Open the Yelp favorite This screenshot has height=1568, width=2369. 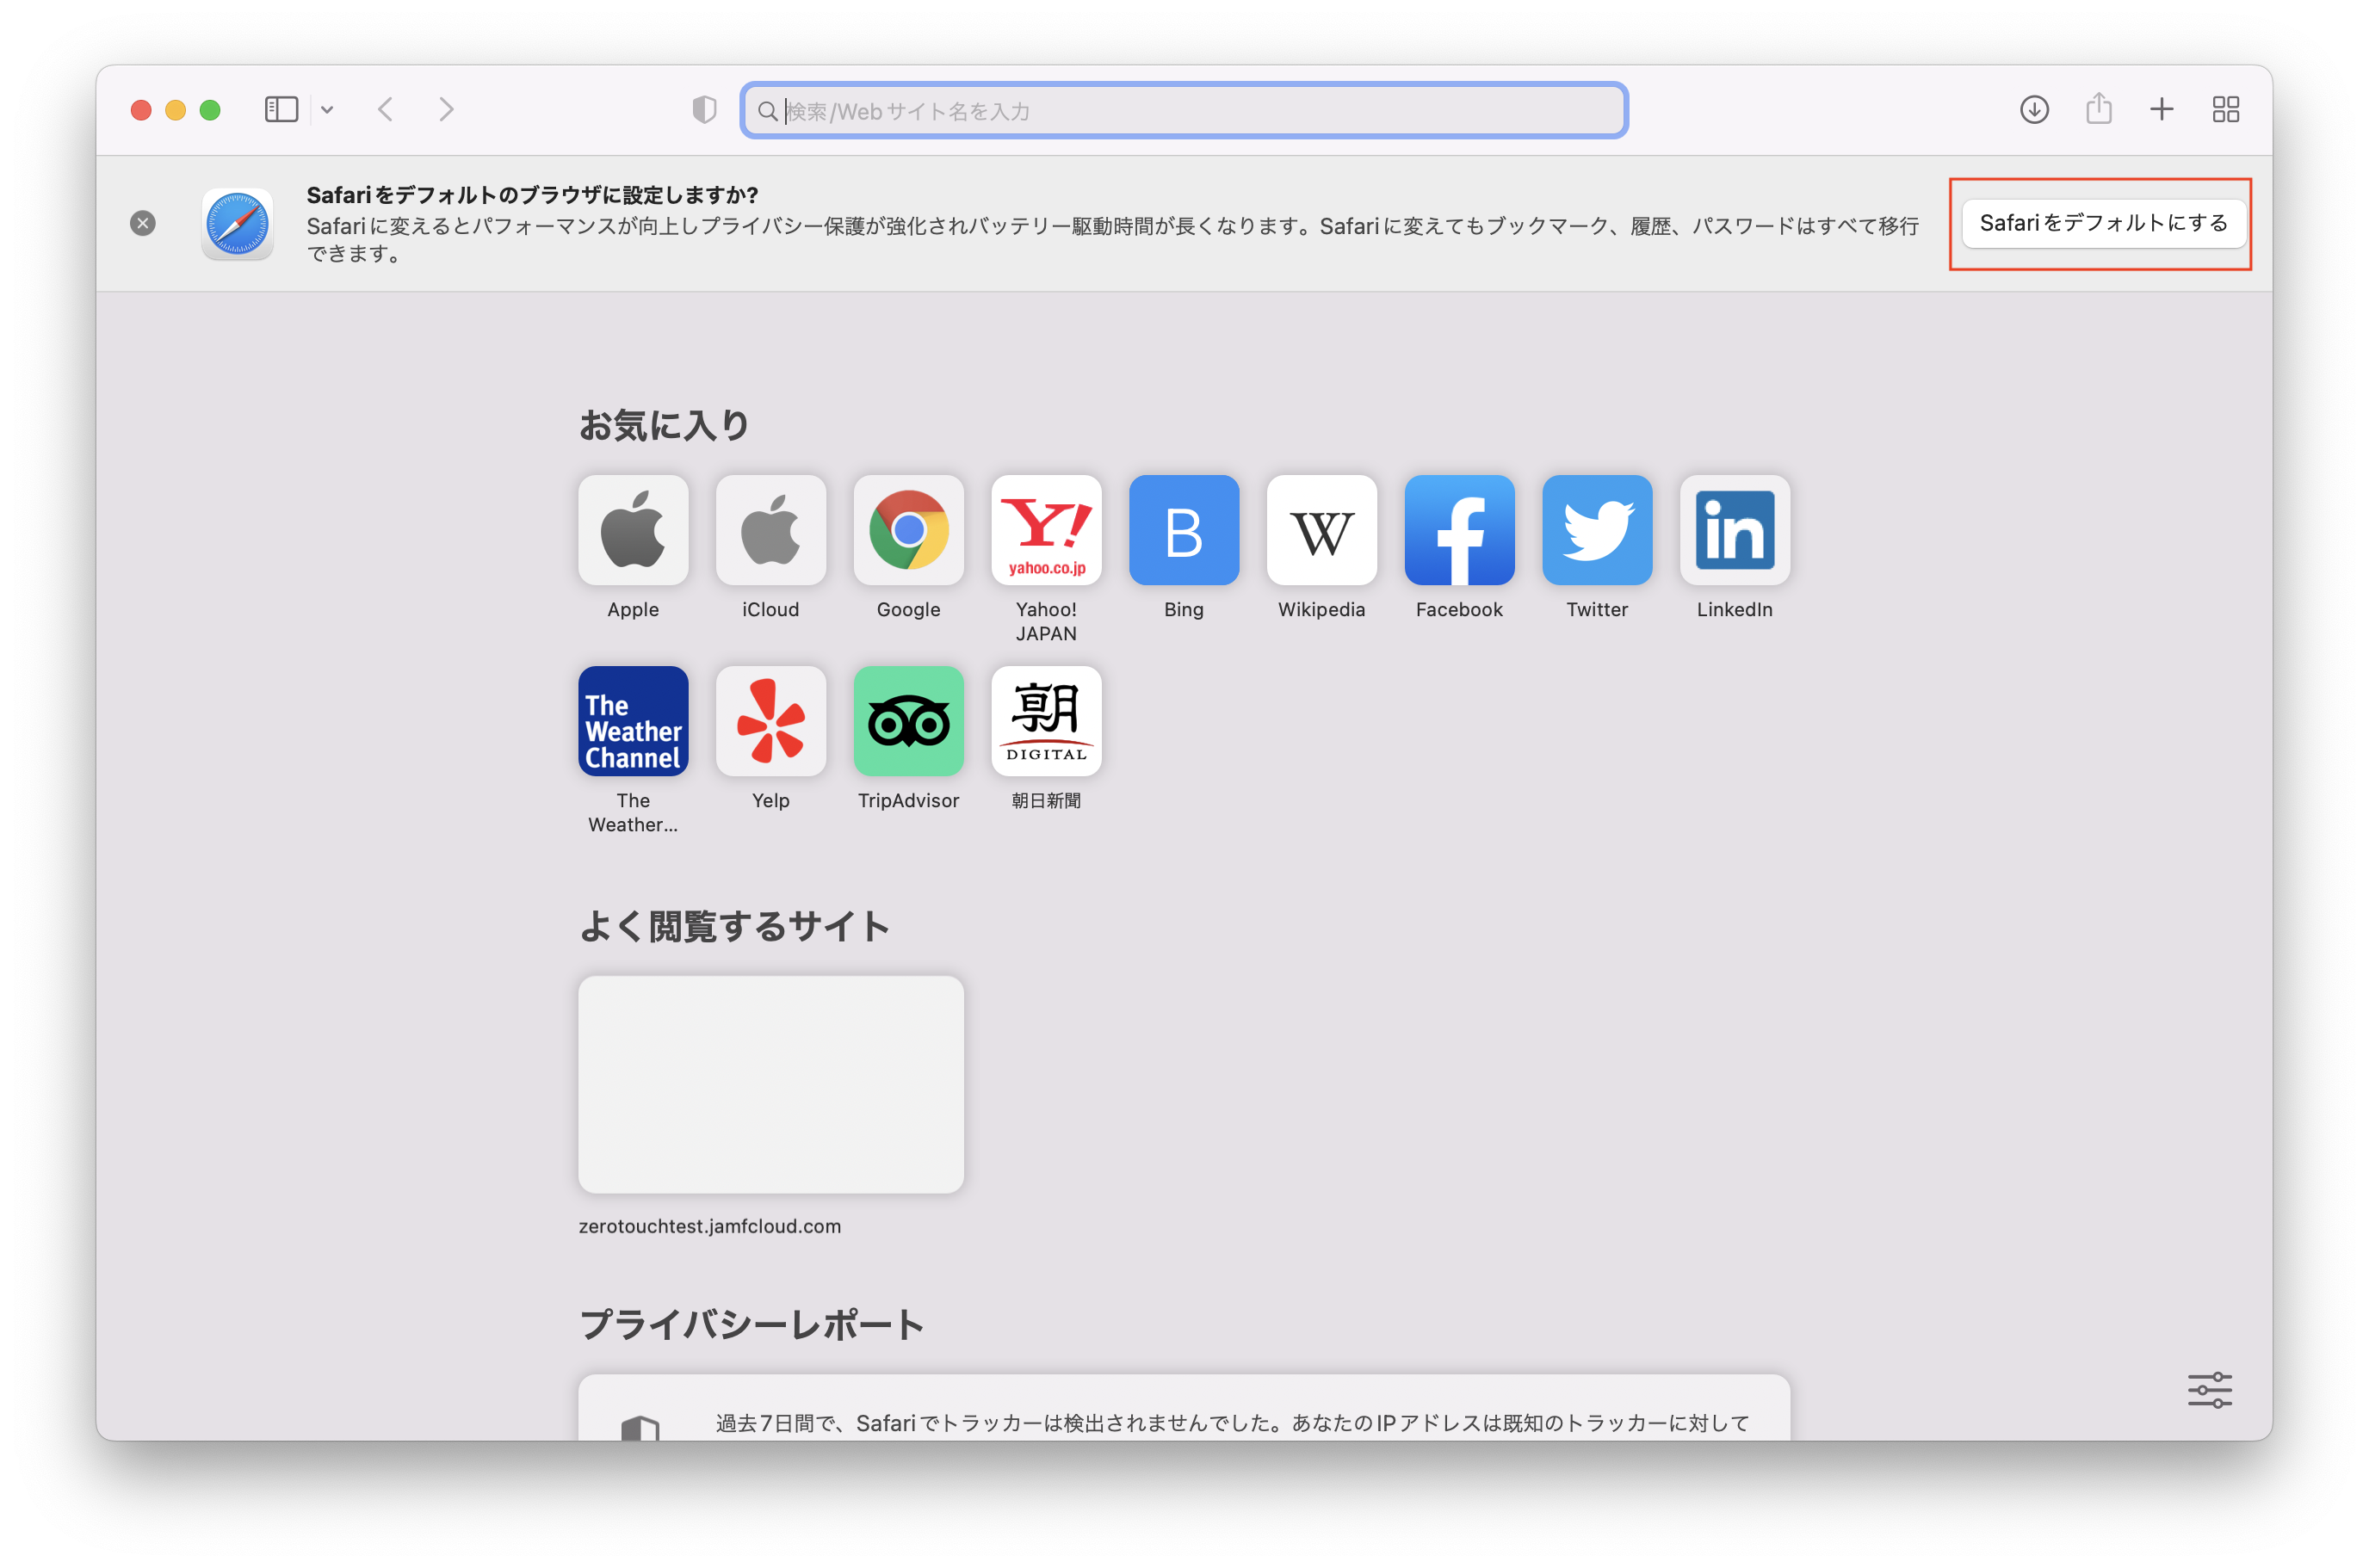771,721
